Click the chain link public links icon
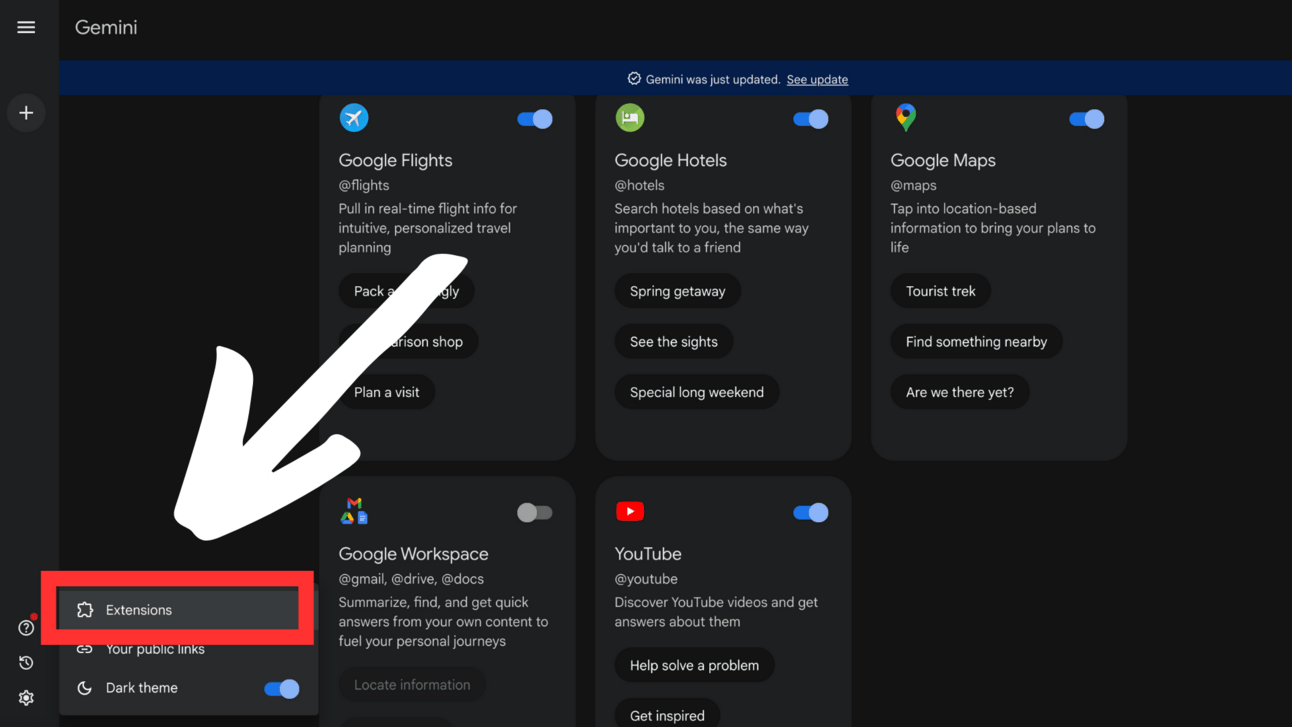 tap(85, 649)
